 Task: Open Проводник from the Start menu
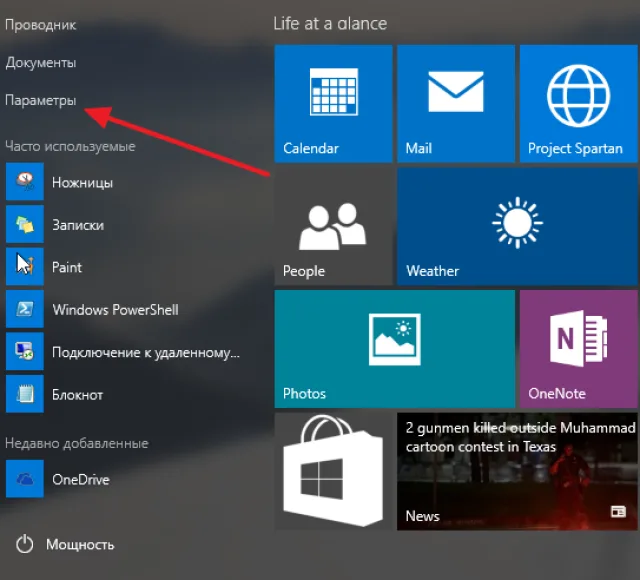pyautogui.click(x=40, y=25)
